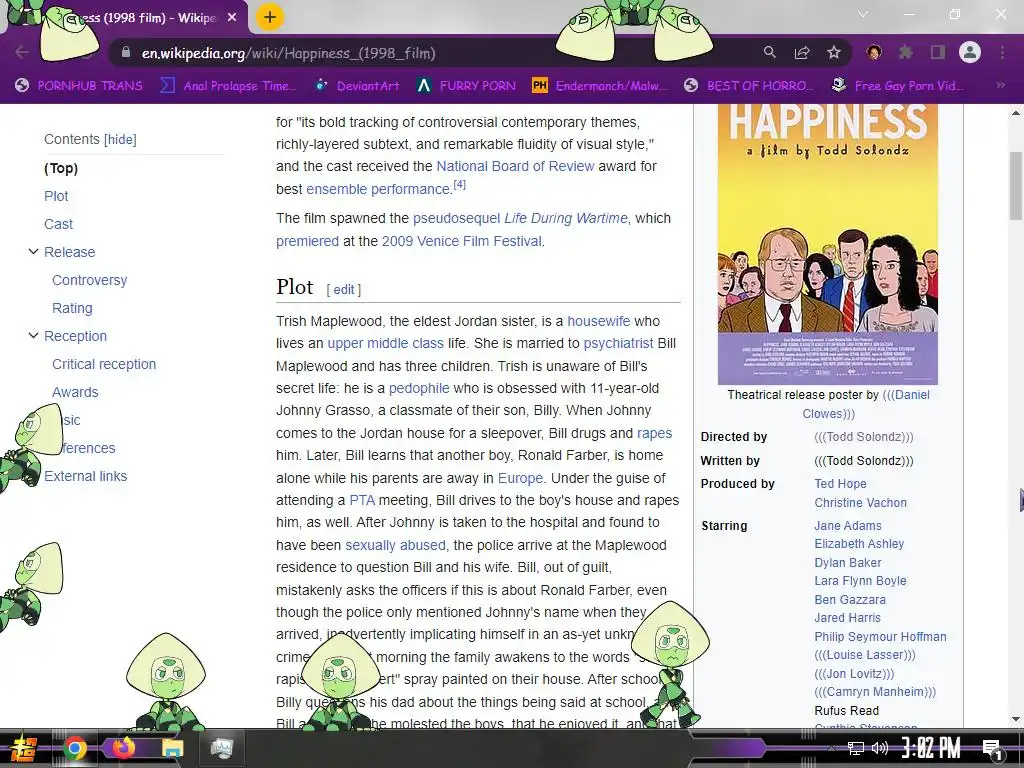Jump to Rating subsection
The height and width of the screenshot is (768, 1024).
[72, 308]
